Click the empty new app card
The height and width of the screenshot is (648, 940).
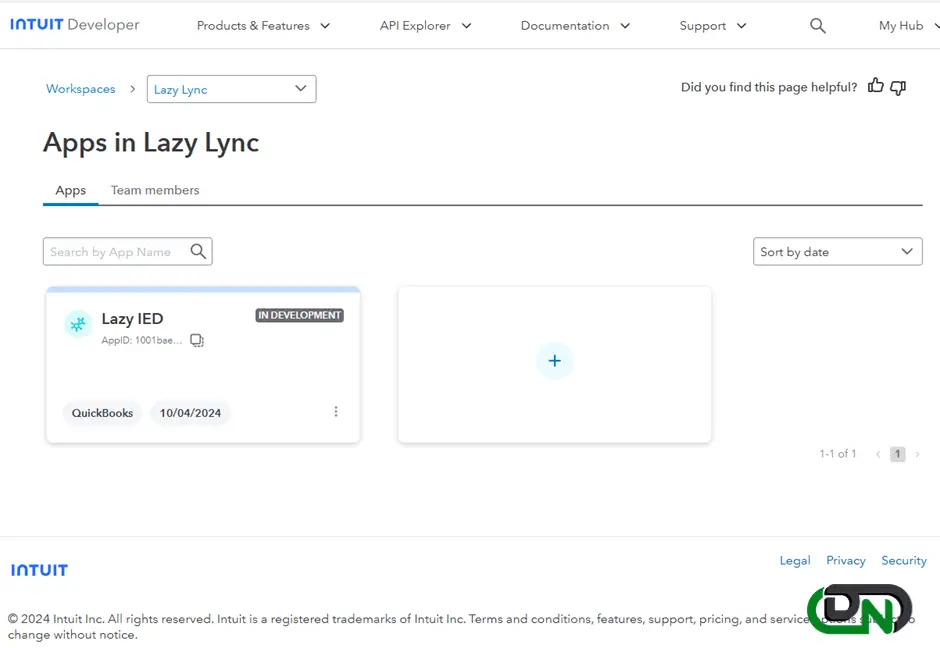(x=555, y=365)
